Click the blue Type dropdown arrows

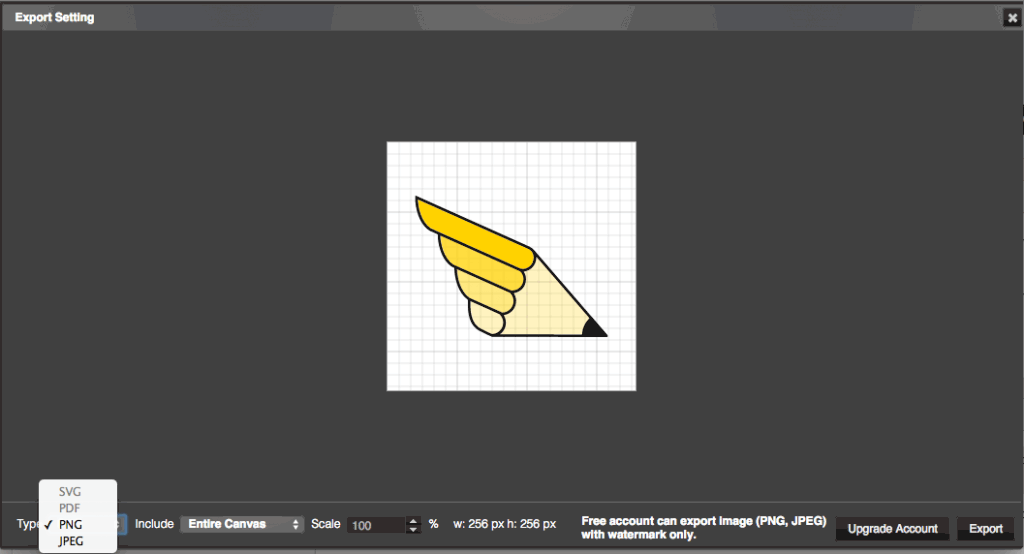coord(122,524)
